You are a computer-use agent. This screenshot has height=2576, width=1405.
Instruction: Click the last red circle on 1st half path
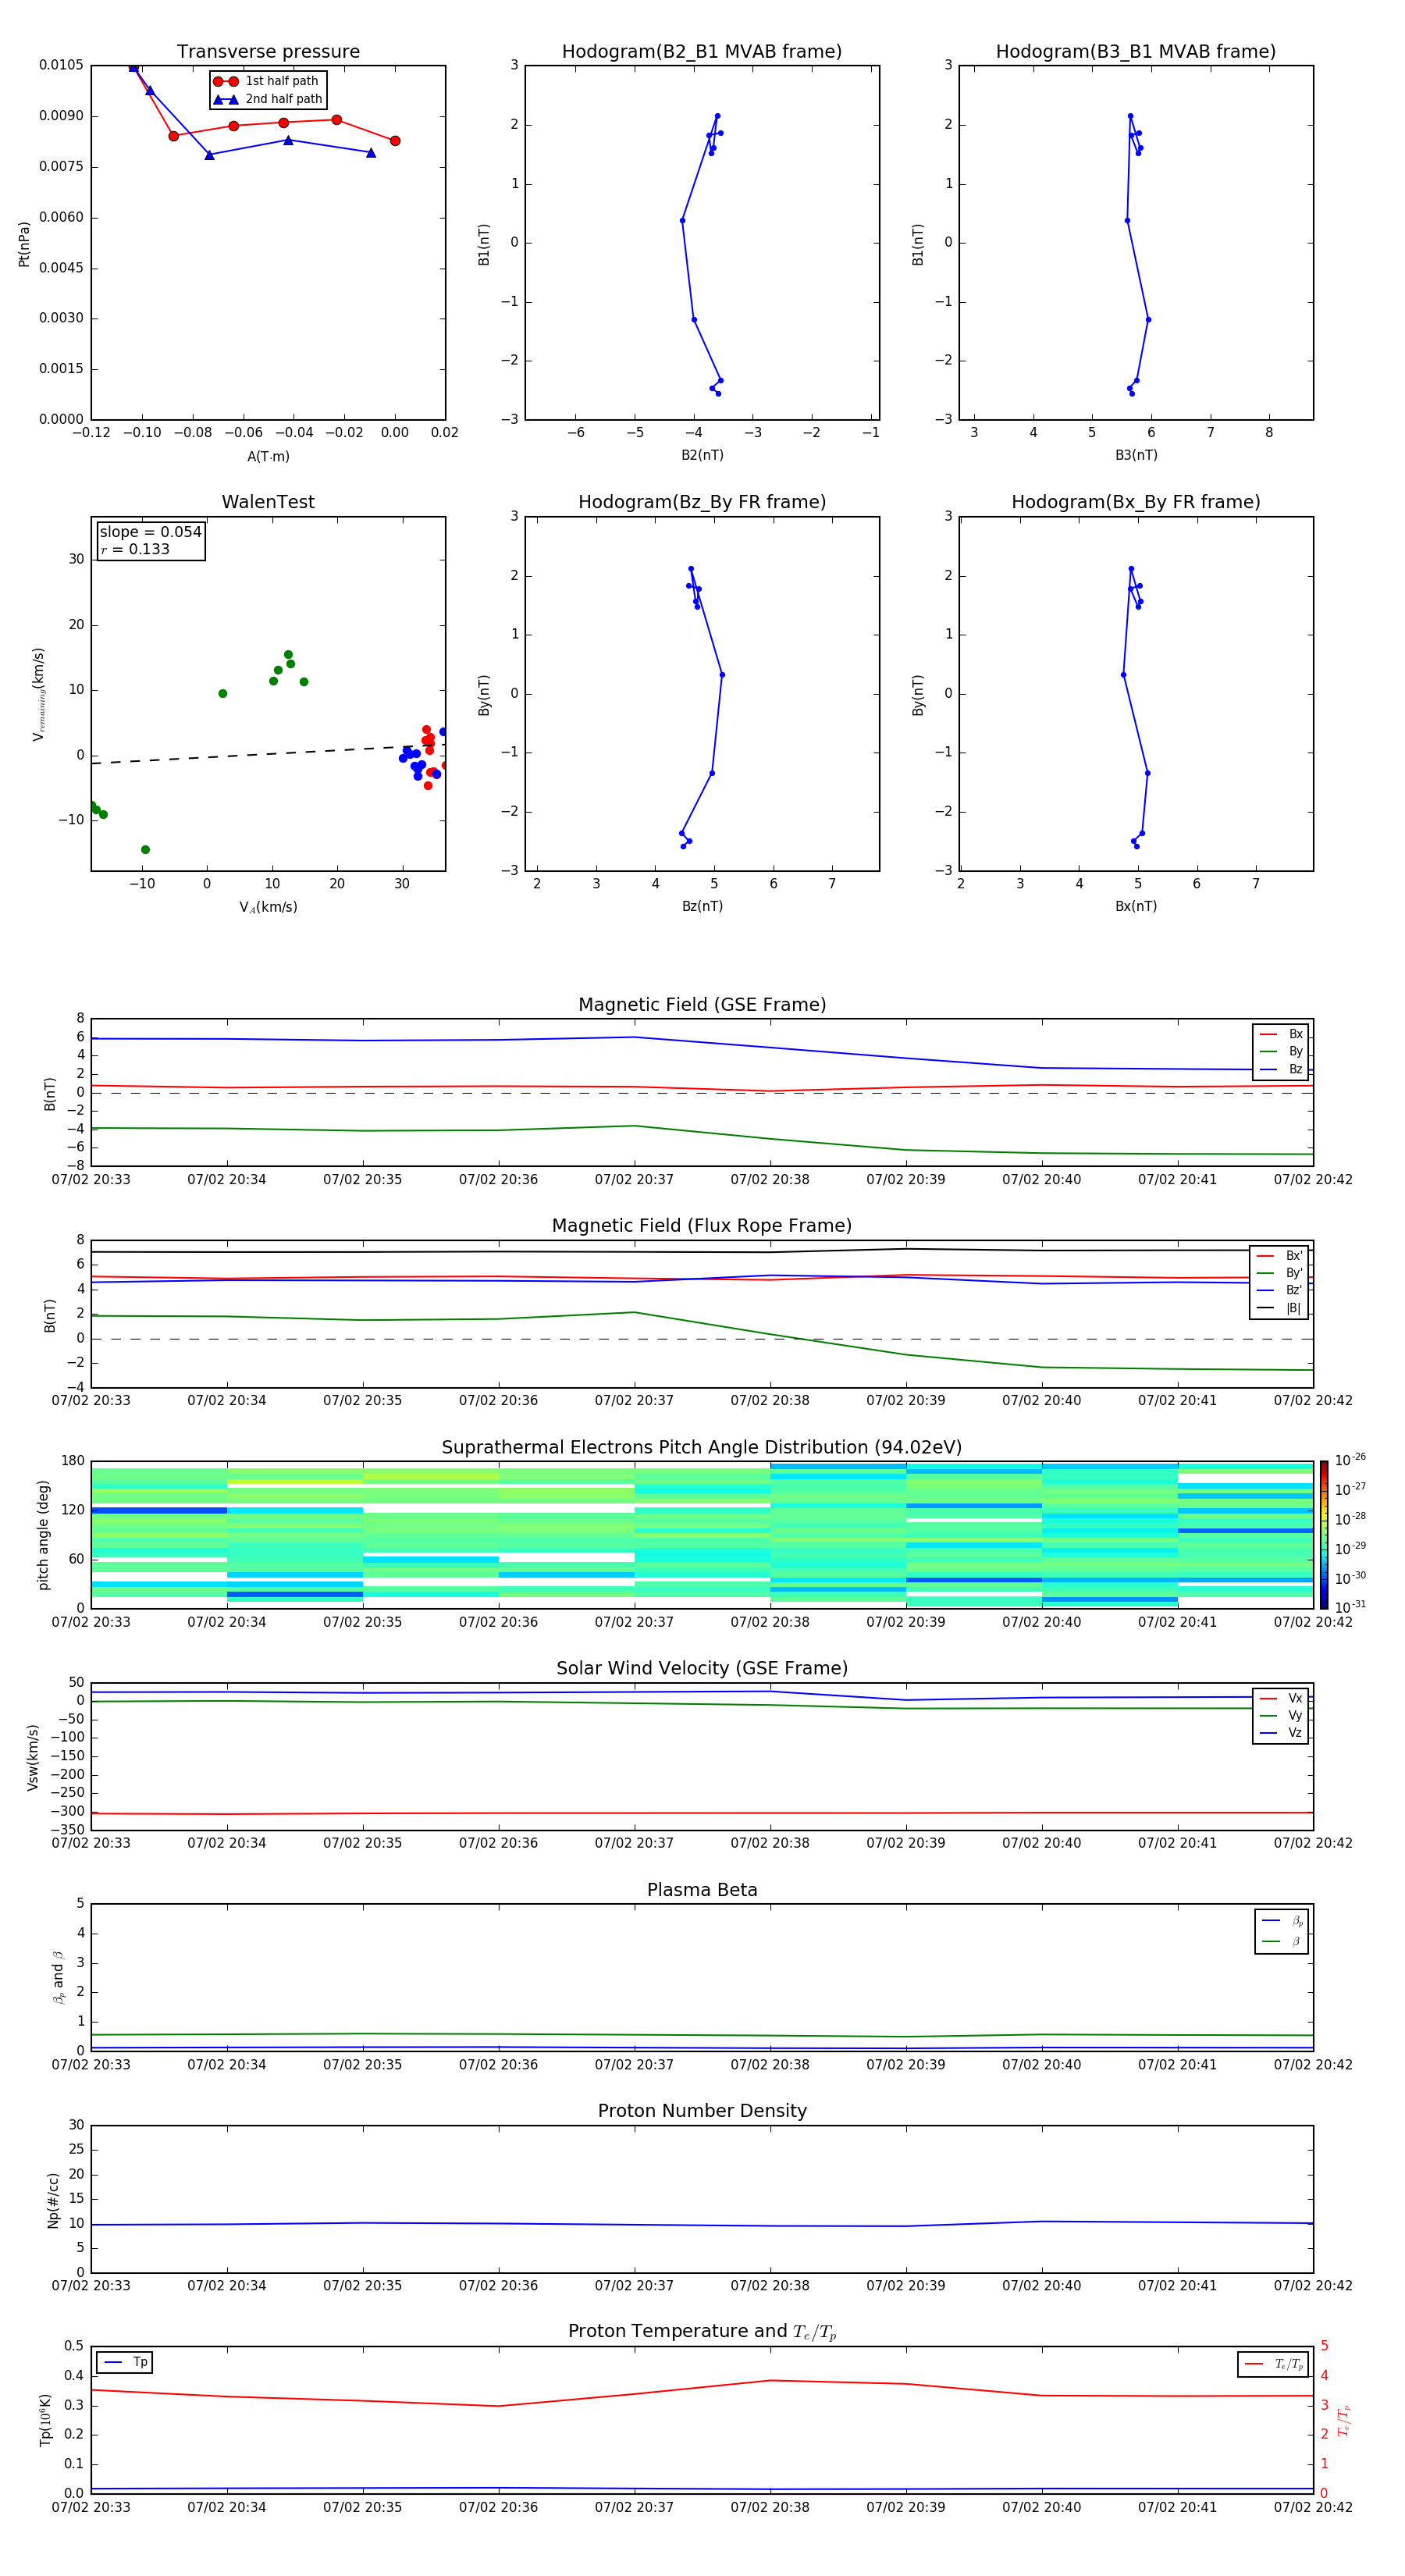pyautogui.click(x=395, y=141)
